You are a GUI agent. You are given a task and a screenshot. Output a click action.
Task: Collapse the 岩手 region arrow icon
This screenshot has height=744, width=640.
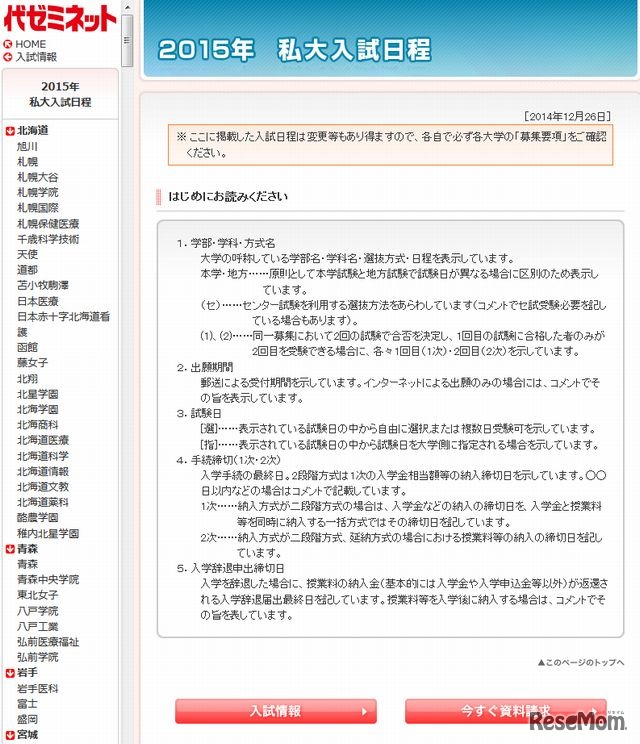10,673
